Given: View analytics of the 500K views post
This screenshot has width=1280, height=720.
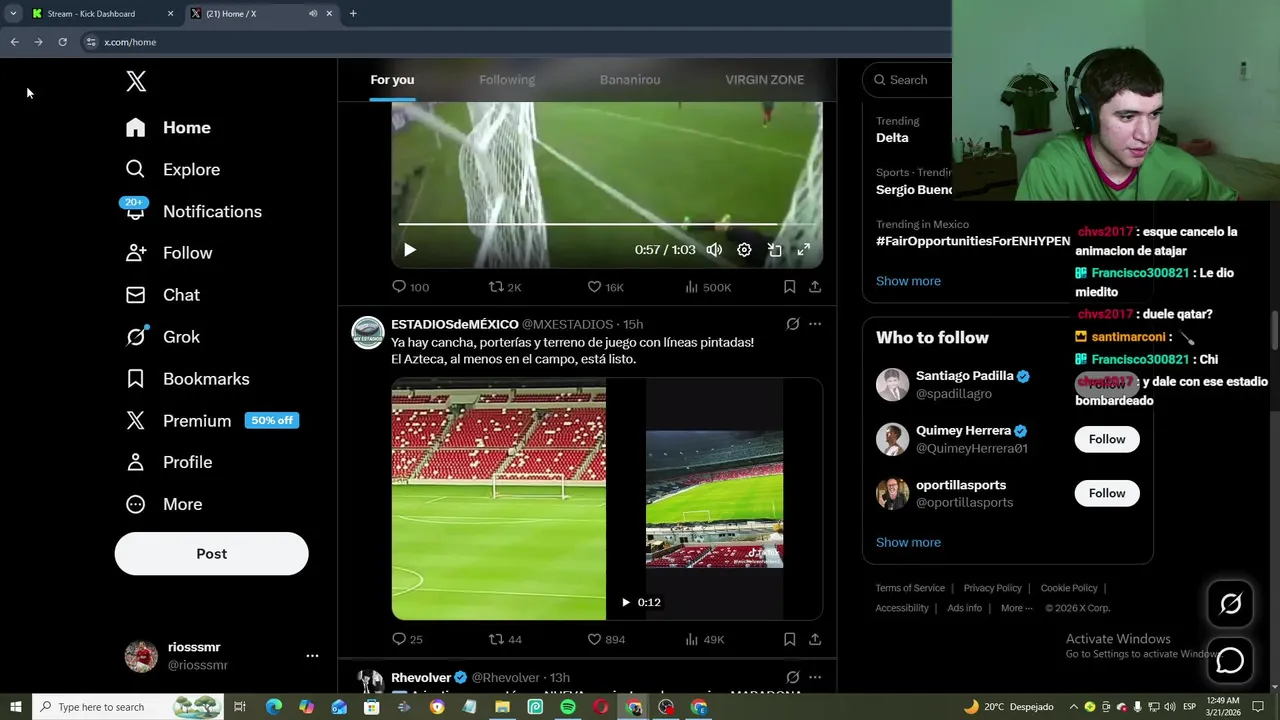Looking at the screenshot, I should pyautogui.click(x=708, y=287).
